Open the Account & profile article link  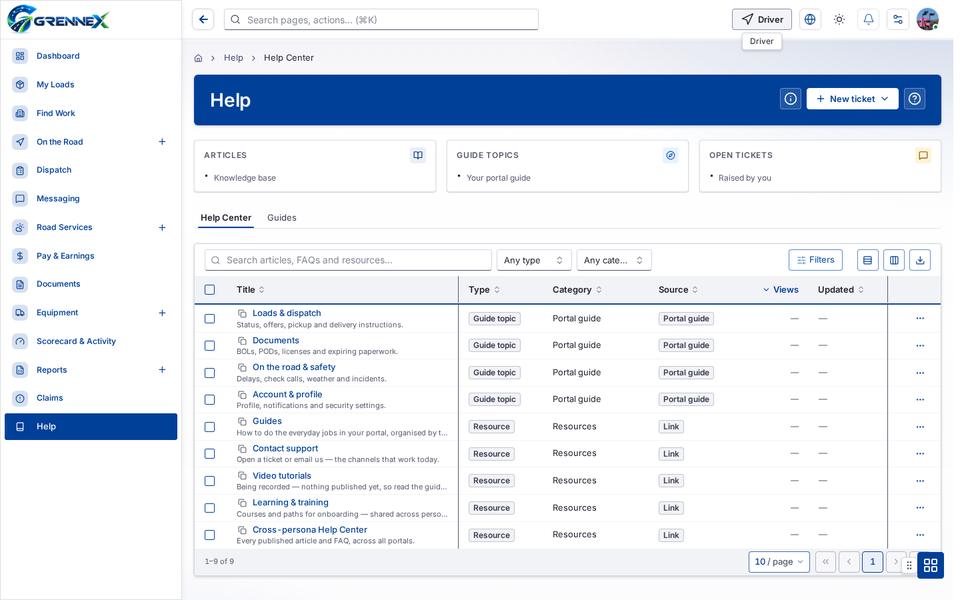[x=287, y=395]
